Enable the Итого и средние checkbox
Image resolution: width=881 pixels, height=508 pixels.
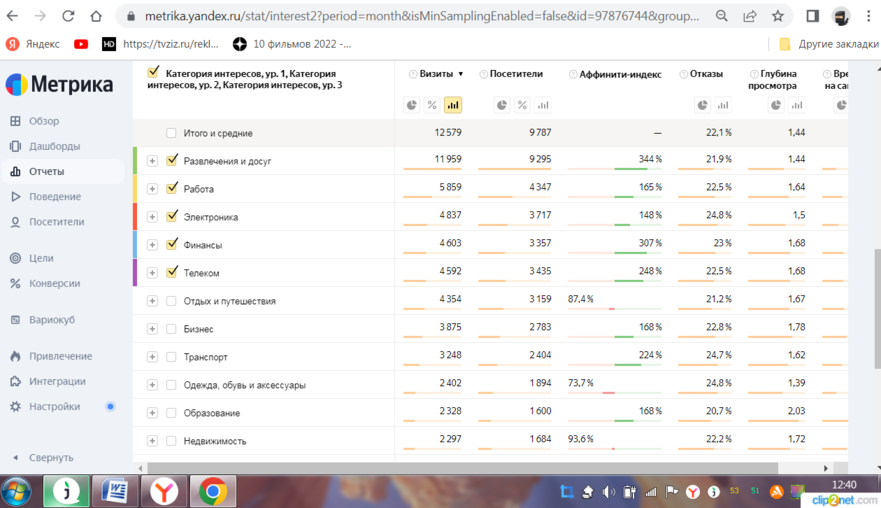click(171, 133)
